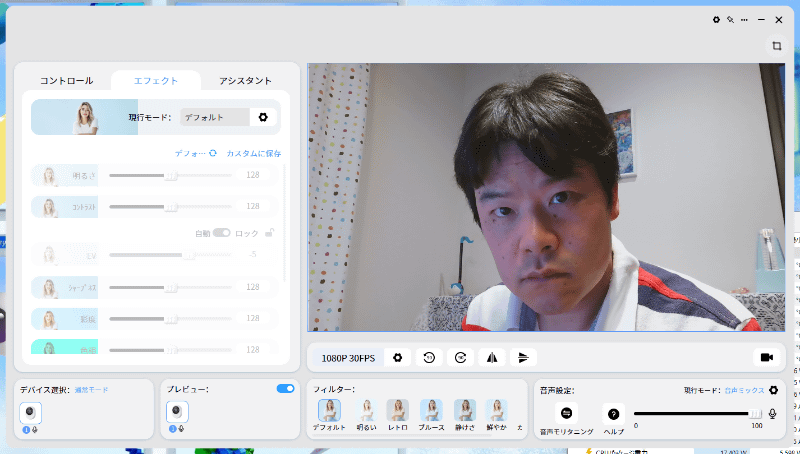This screenshot has width=800, height=454.
Task: Click the crop icon above the preview
Action: point(777,45)
